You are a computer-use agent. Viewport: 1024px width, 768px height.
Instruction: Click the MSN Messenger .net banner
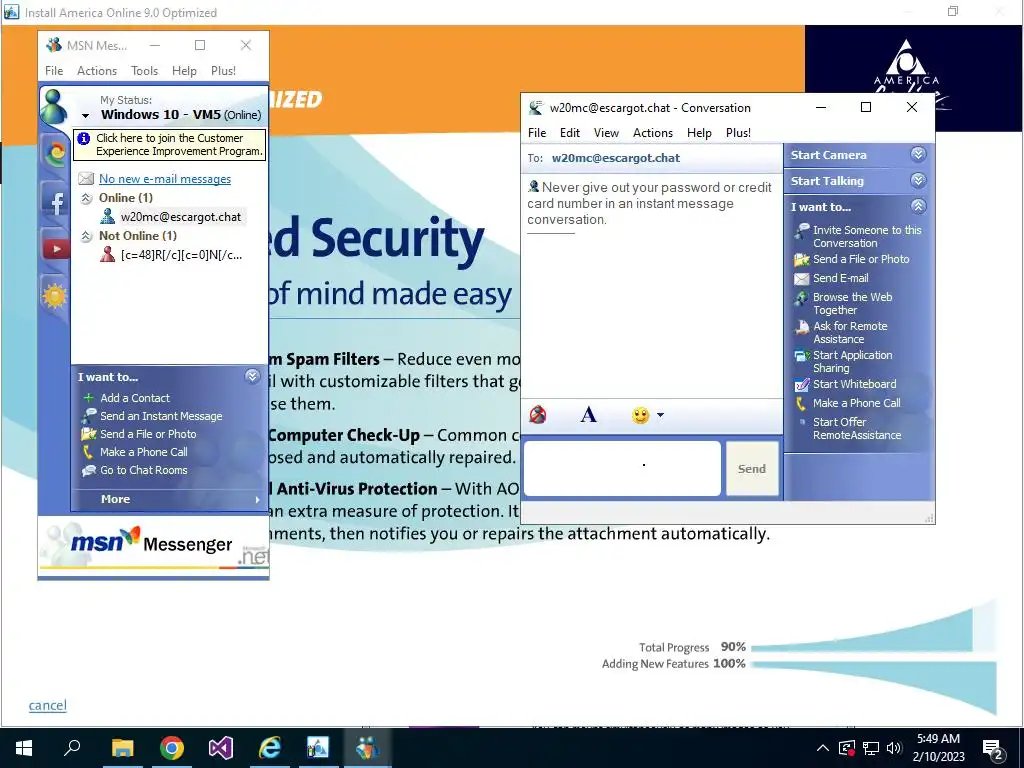[154, 546]
